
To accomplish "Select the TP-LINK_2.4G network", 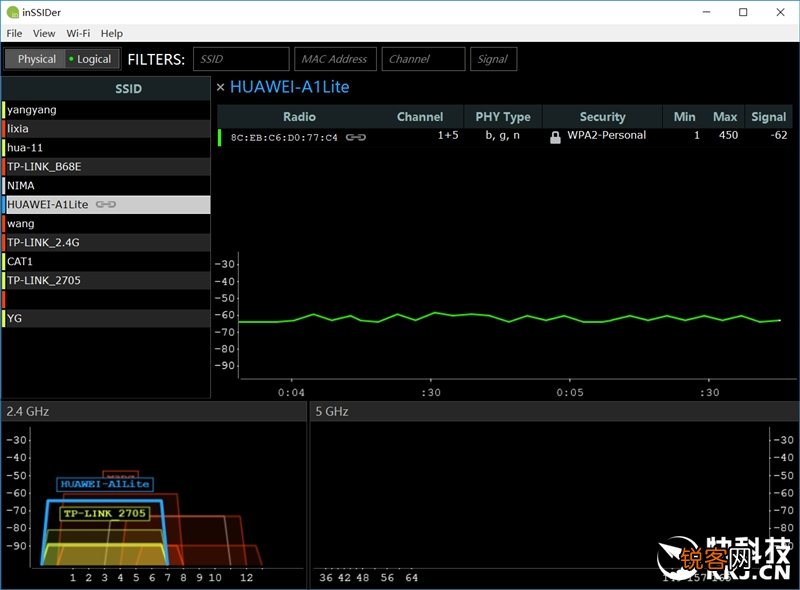I will click(x=106, y=242).
